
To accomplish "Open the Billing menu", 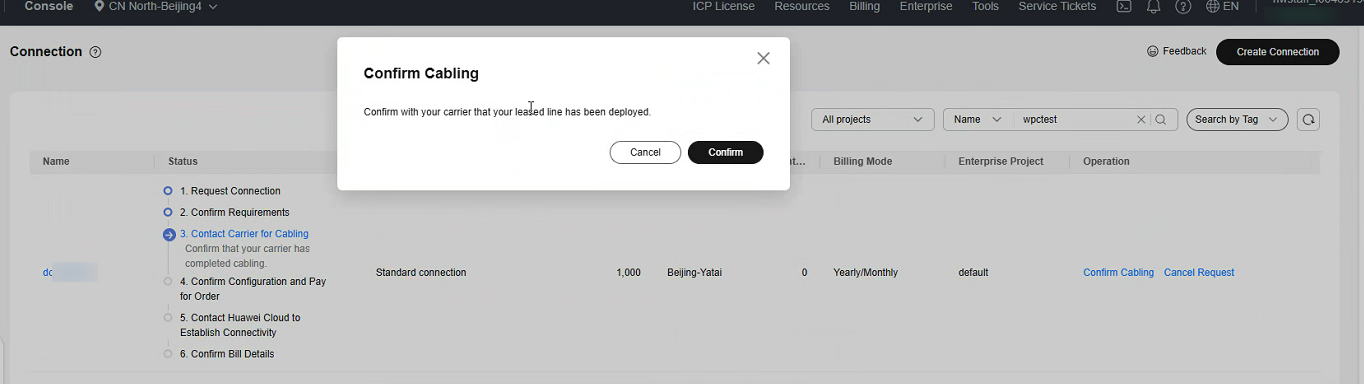I will point(865,6).
